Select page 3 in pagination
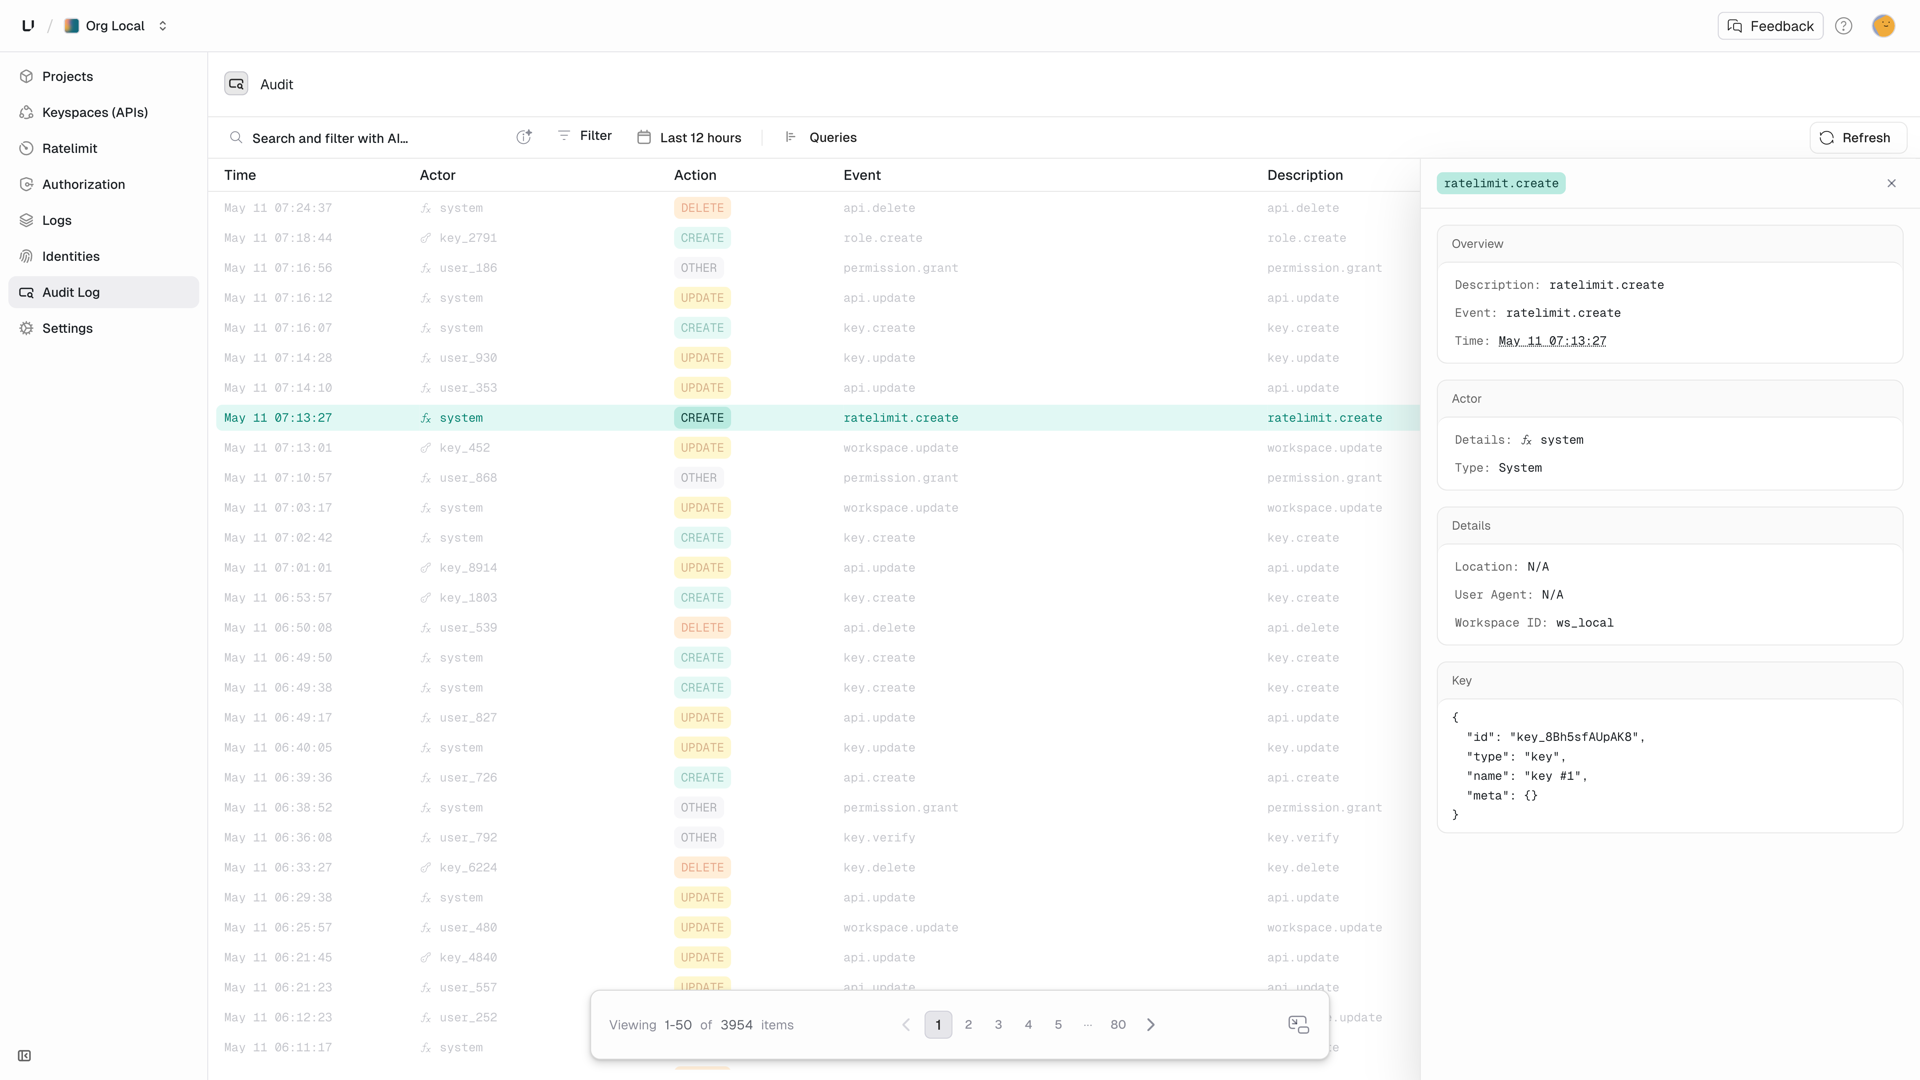Image resolution: width=1920 pixels, height=1080 pixels. [998, 1025]
